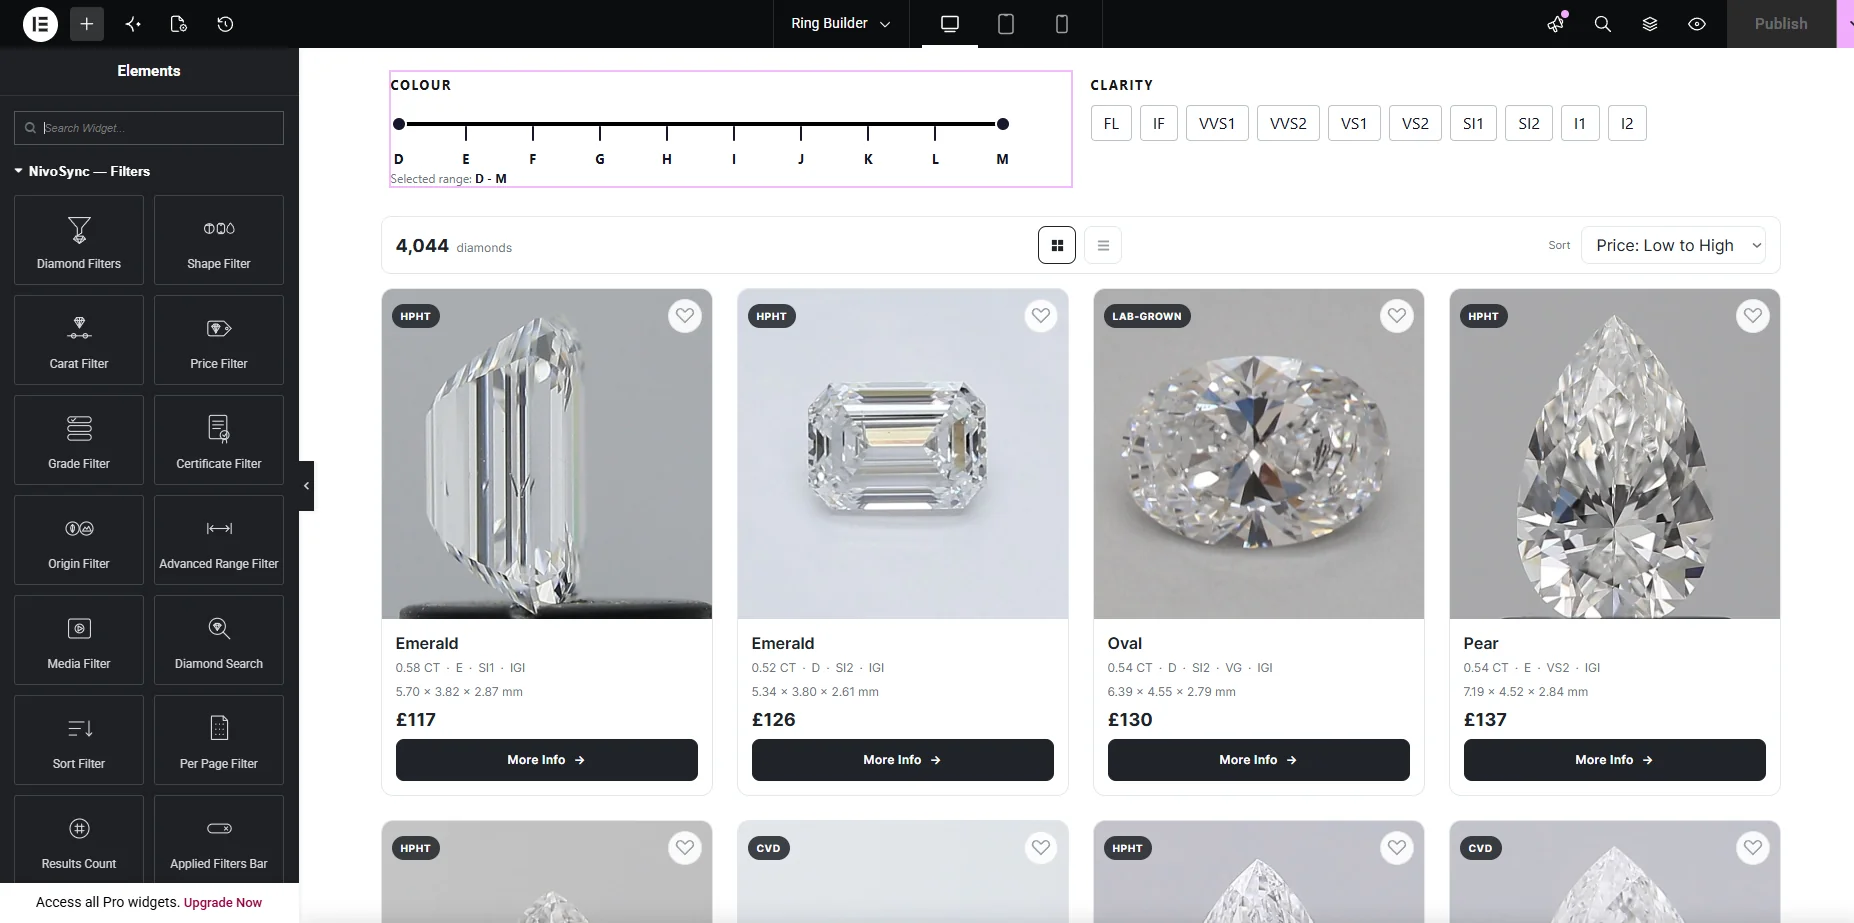The image size is (1854, 923).
Task: Open the document settings page icon
Action: point(179,24)
